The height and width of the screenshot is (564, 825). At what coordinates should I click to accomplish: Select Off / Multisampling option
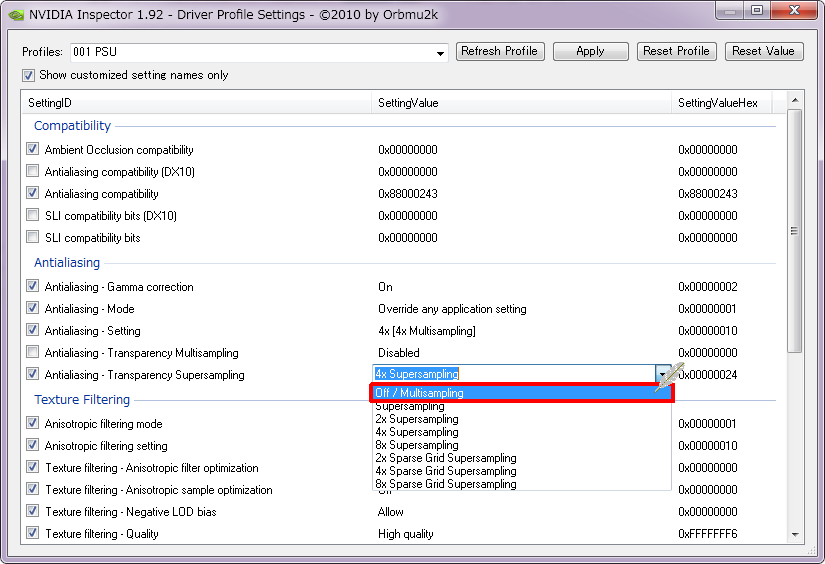coord(521,393)
